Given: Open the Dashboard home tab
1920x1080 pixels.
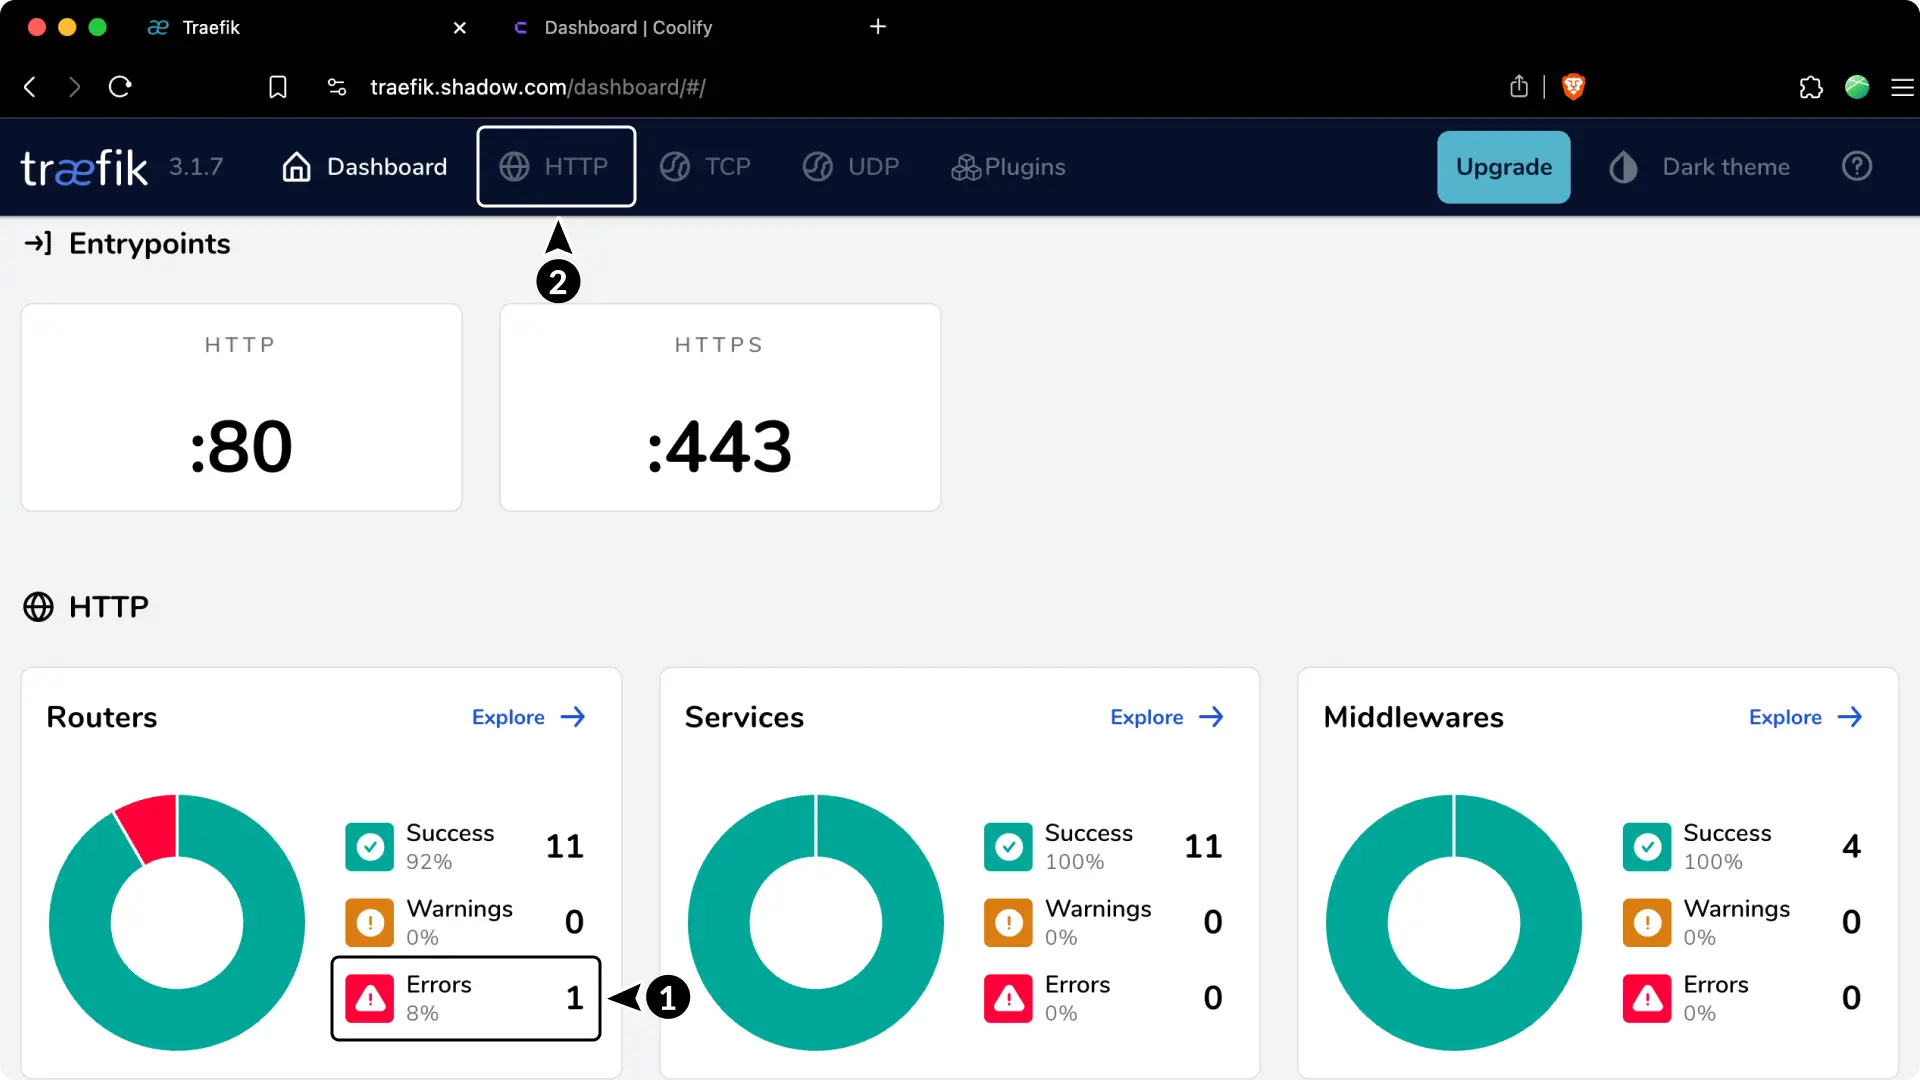Looking at the screenshot, I should tap(364, 167).
